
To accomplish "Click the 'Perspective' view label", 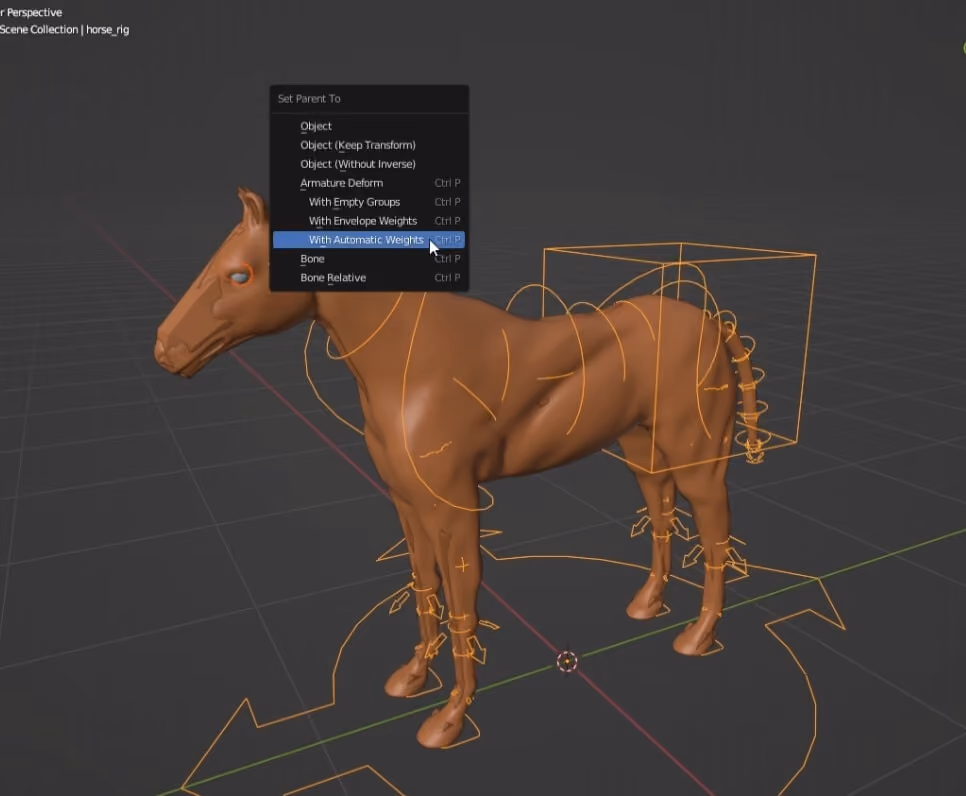I will (33, 12).
